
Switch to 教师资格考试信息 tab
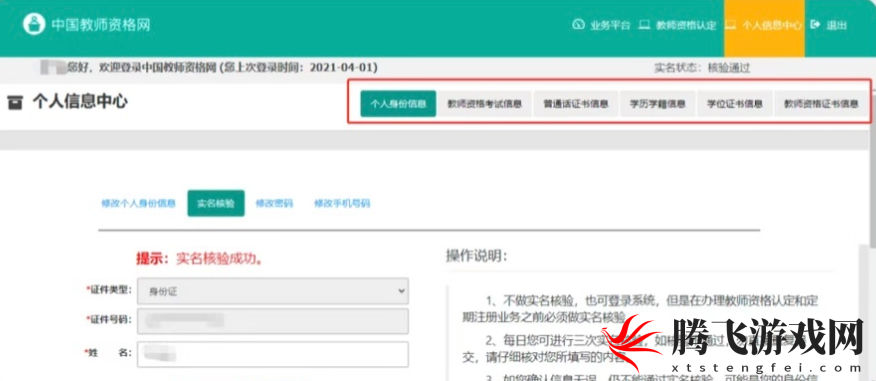484,104
